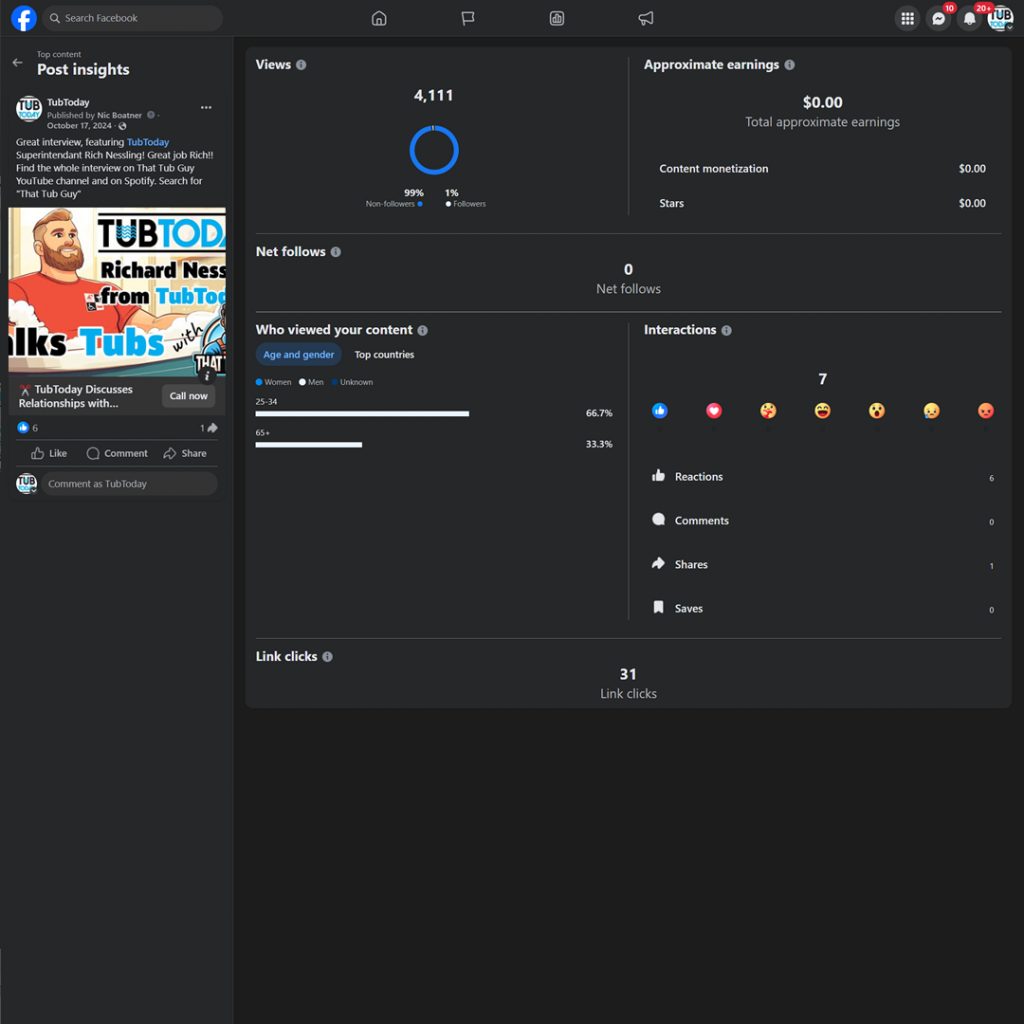Click TubToday avatar beside comment field
Viewport: 1024px width, 1024px height.
tap(27, 484)
